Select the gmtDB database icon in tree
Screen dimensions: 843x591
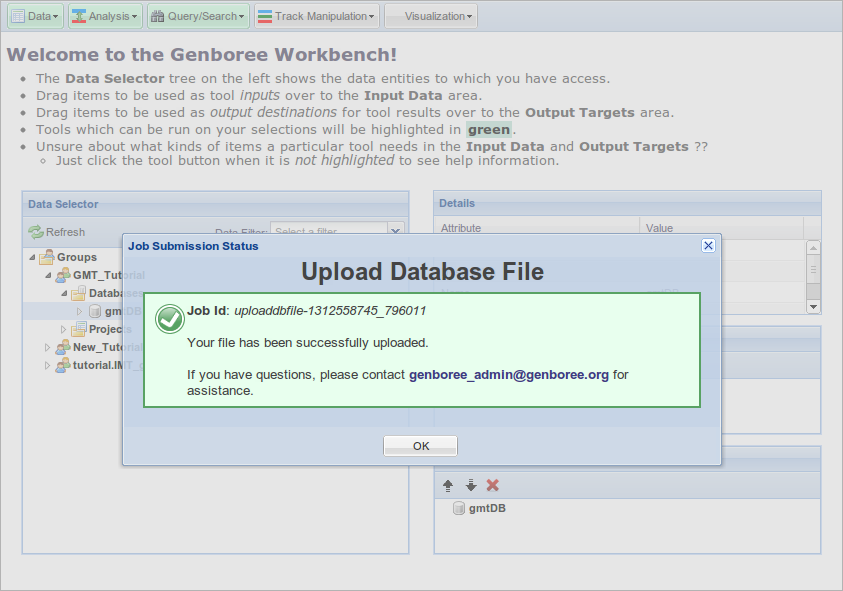[95, 311]
